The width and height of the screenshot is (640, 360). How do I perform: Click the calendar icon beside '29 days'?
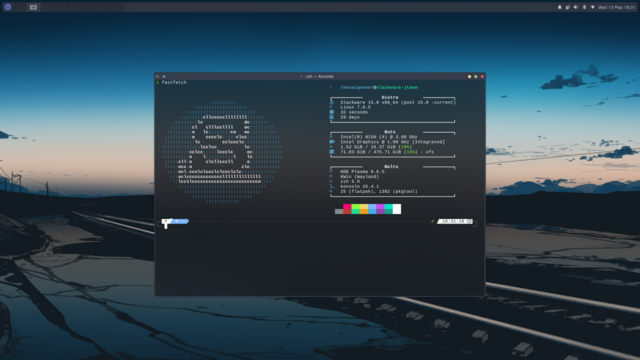331,117
